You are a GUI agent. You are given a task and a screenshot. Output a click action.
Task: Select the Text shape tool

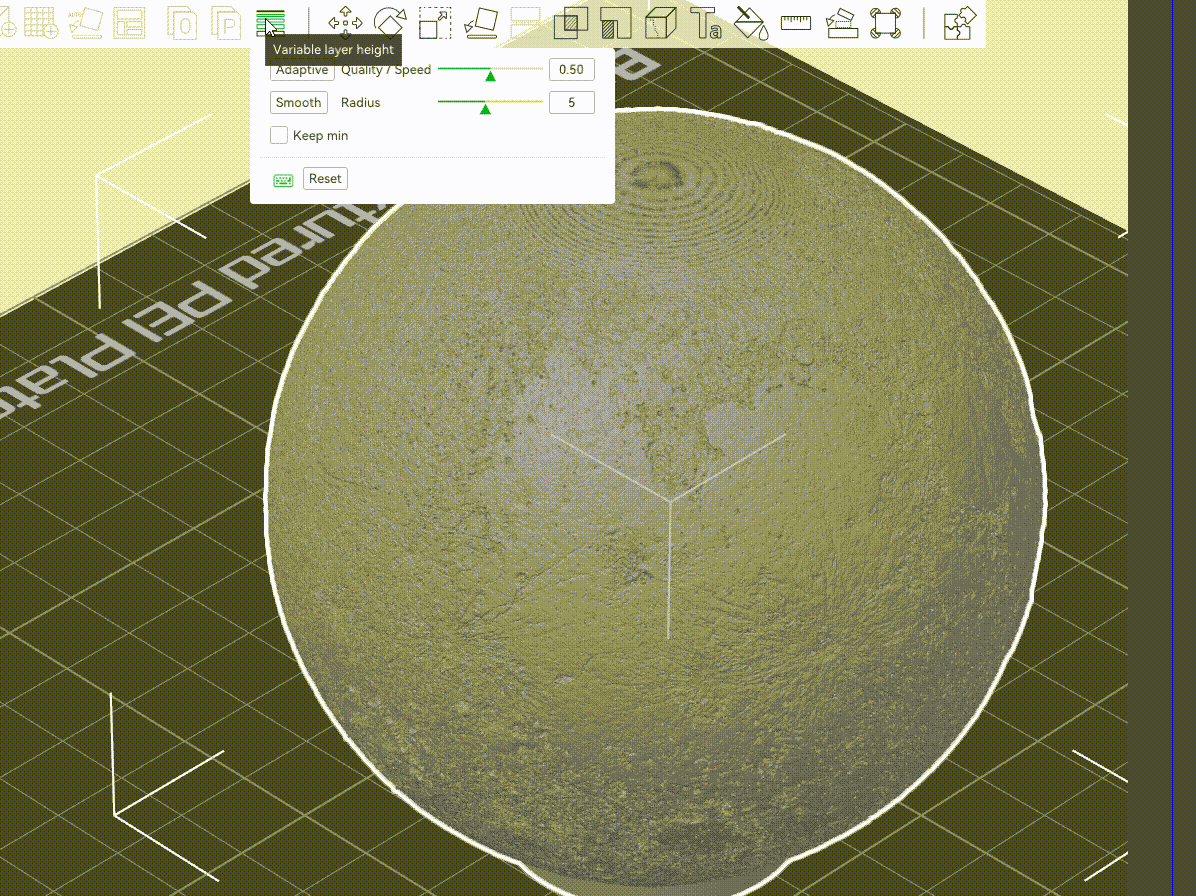pyautogui.click(x=706, y=23)
